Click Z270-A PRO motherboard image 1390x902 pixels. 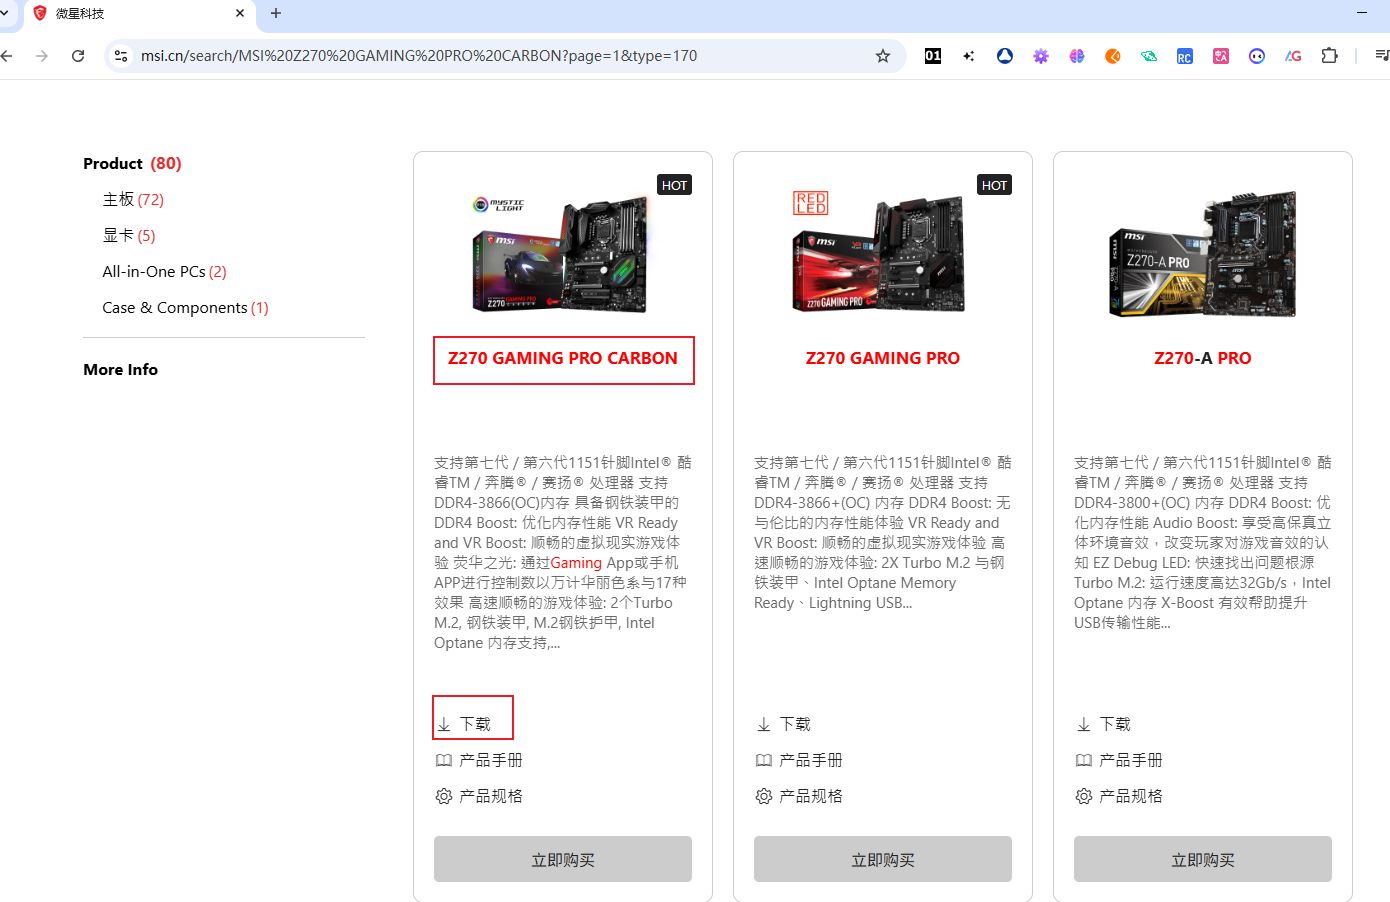pos(1203,253)
